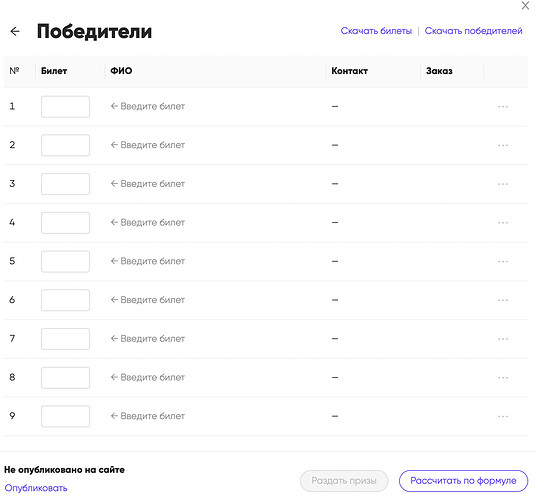Viewport: 537px width, 500px height.
Task: Click the Раздать призы button
Action: coord(344,480)
